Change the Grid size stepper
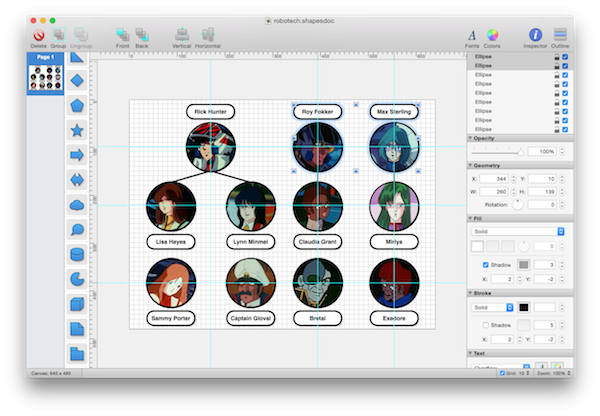This screenshot has width=600, height=416. pyautogui.click(x=528, y=373)
